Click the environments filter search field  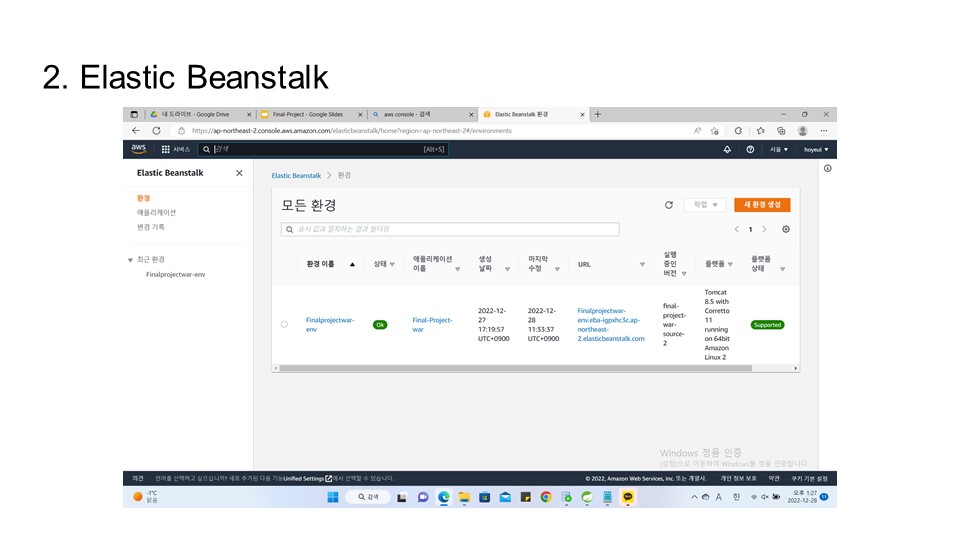pos(450,229)
